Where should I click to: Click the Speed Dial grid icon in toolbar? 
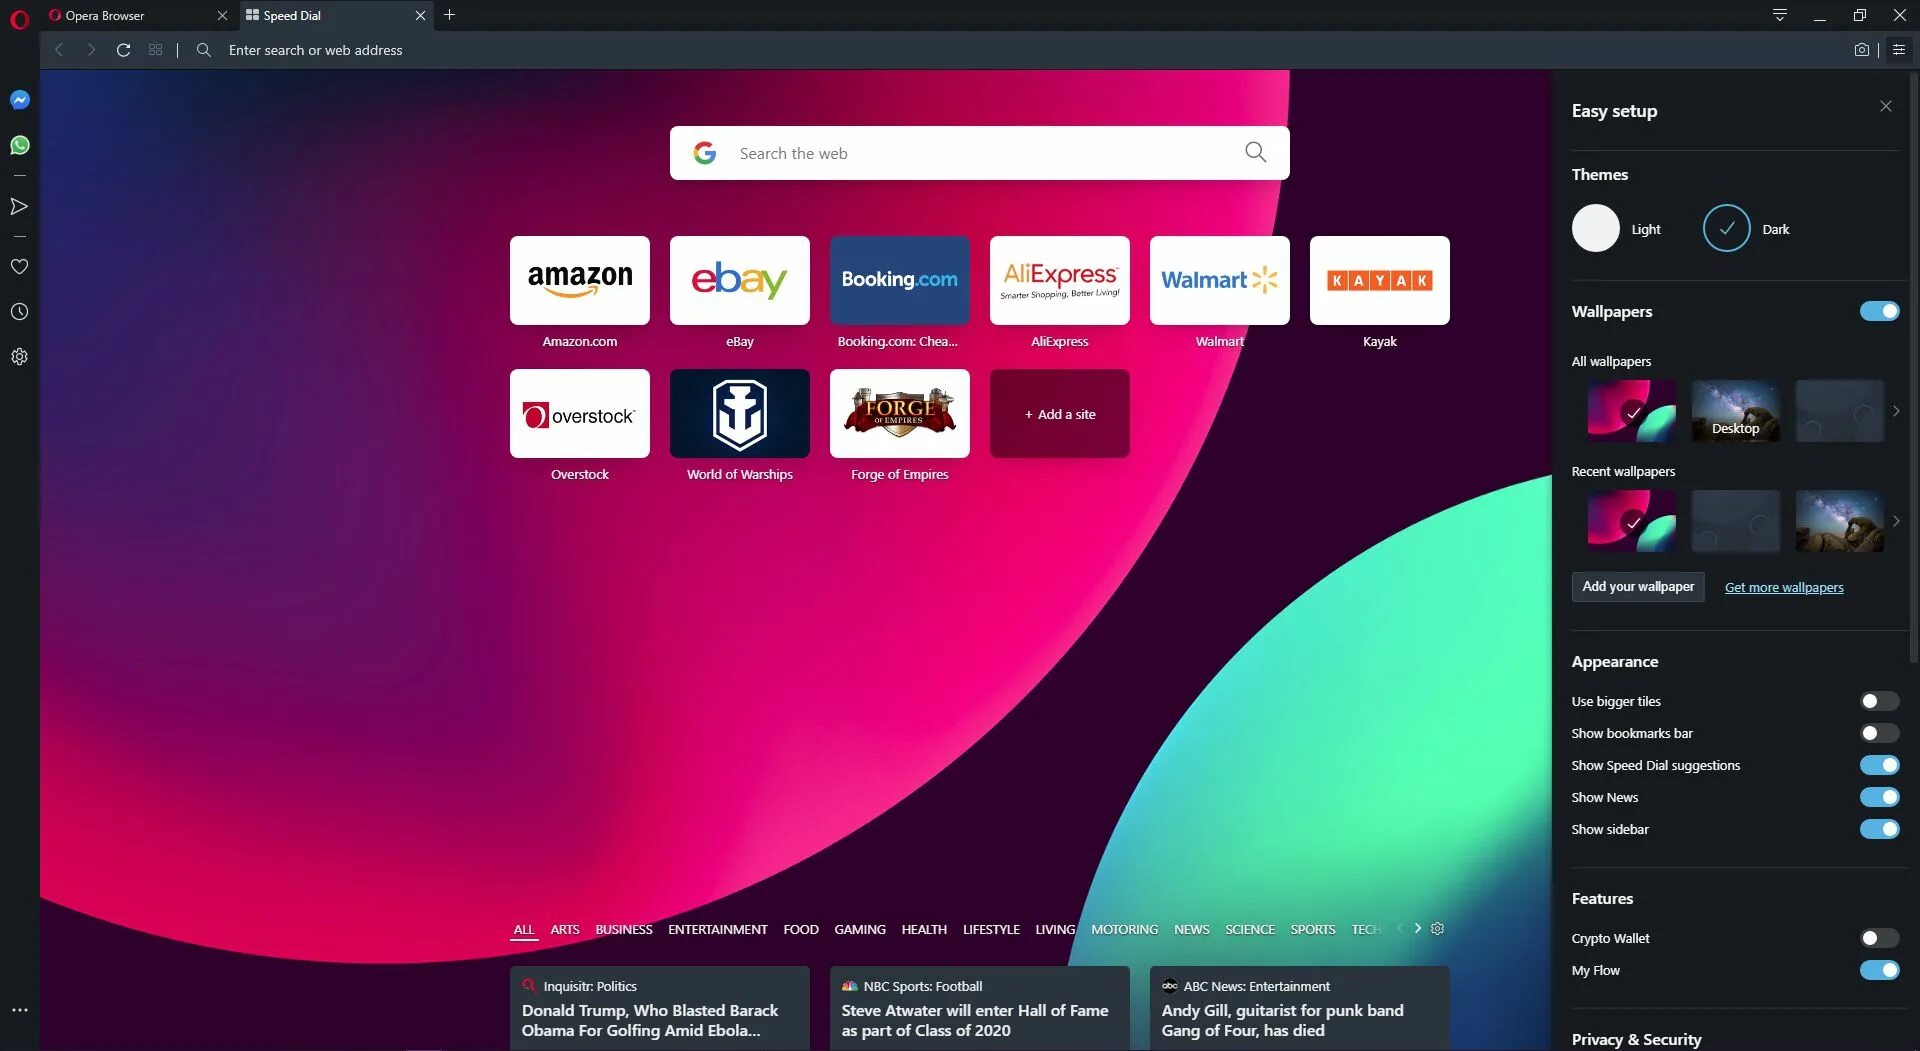point(155,50)
